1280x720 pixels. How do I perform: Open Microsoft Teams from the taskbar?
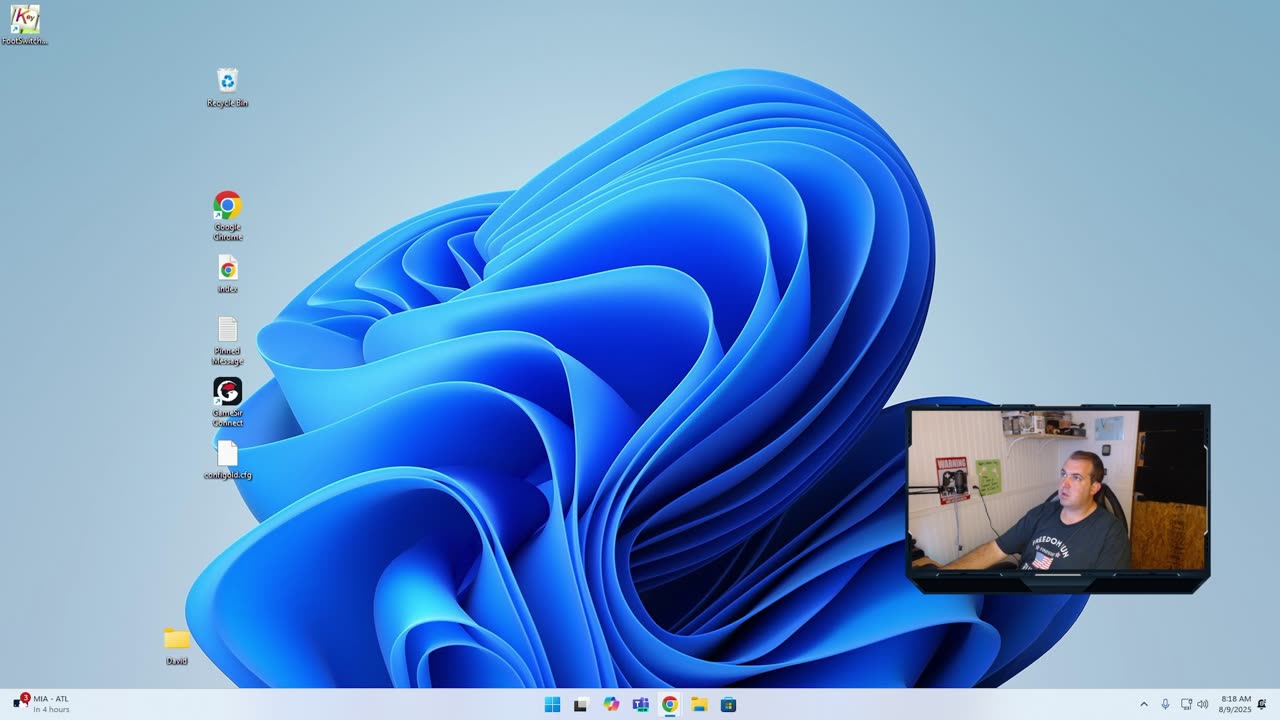pos(640,705)
